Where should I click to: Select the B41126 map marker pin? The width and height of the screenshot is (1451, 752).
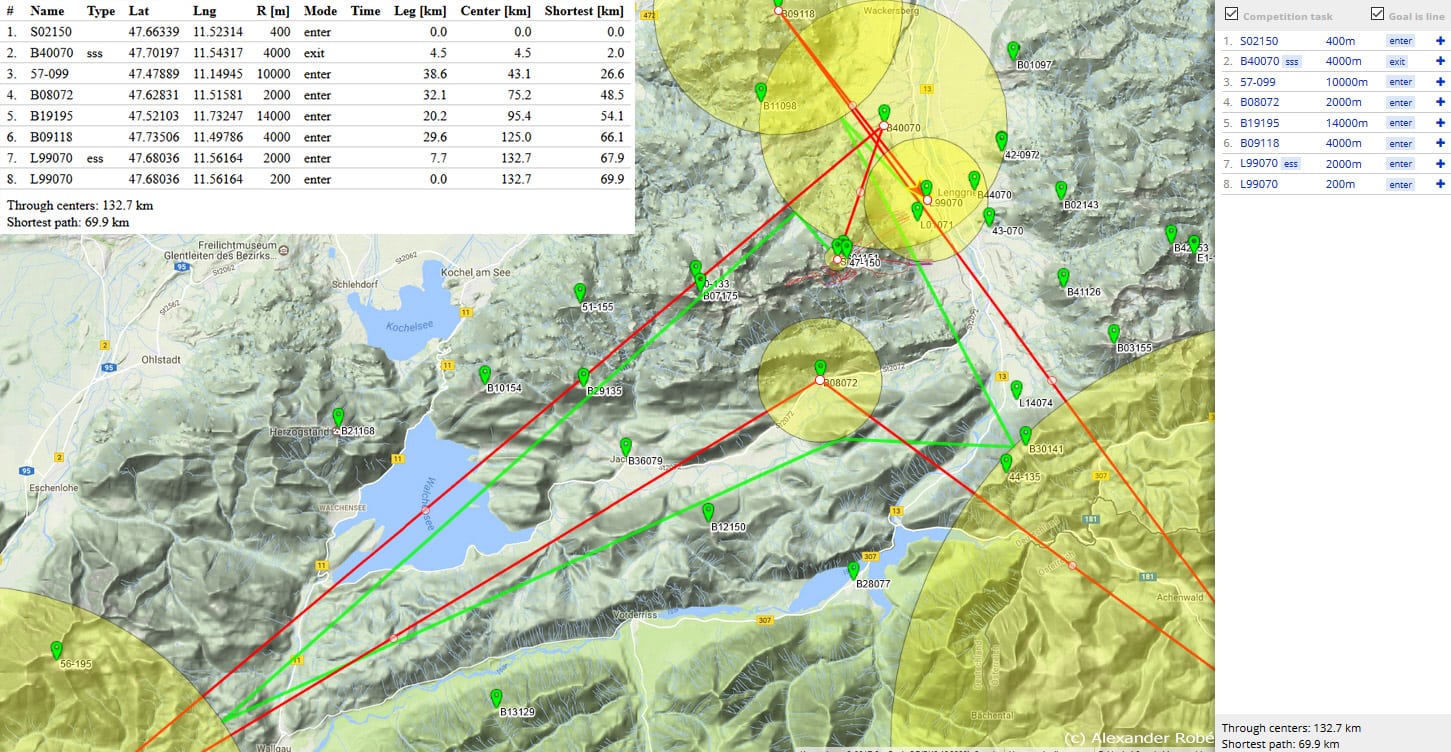(1064, 278)
